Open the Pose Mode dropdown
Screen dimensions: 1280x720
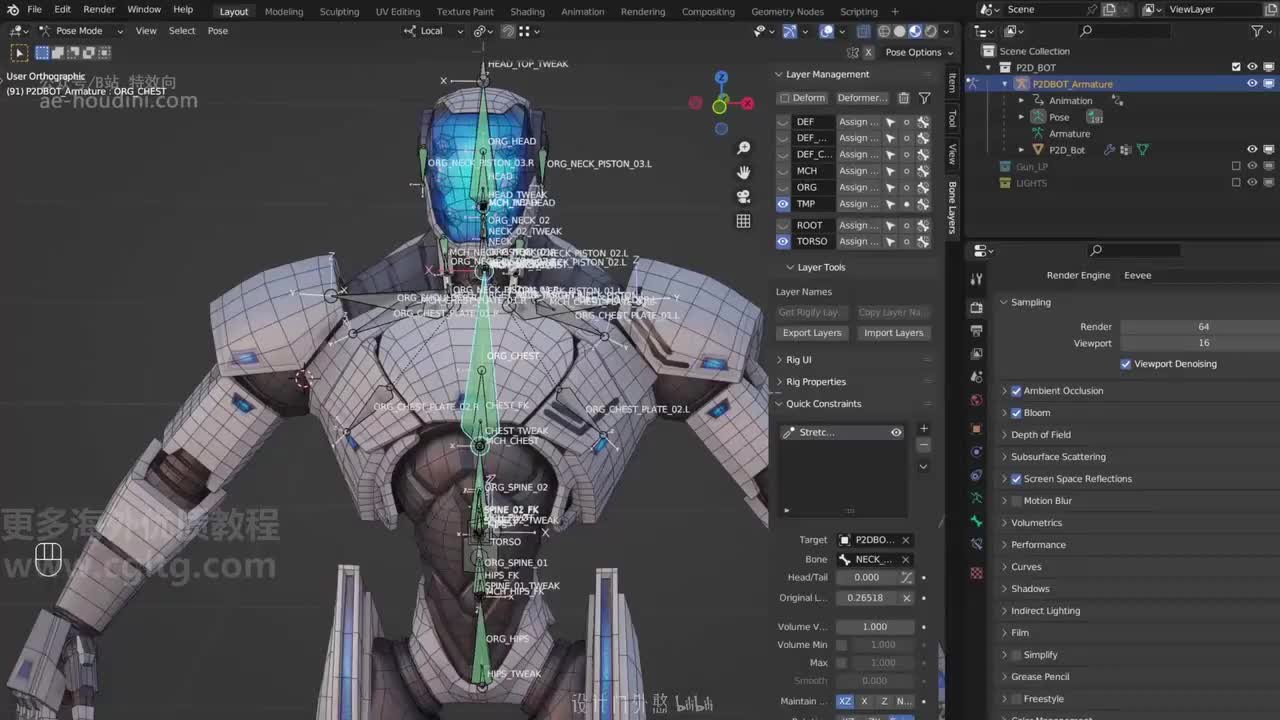coord(80,31)
